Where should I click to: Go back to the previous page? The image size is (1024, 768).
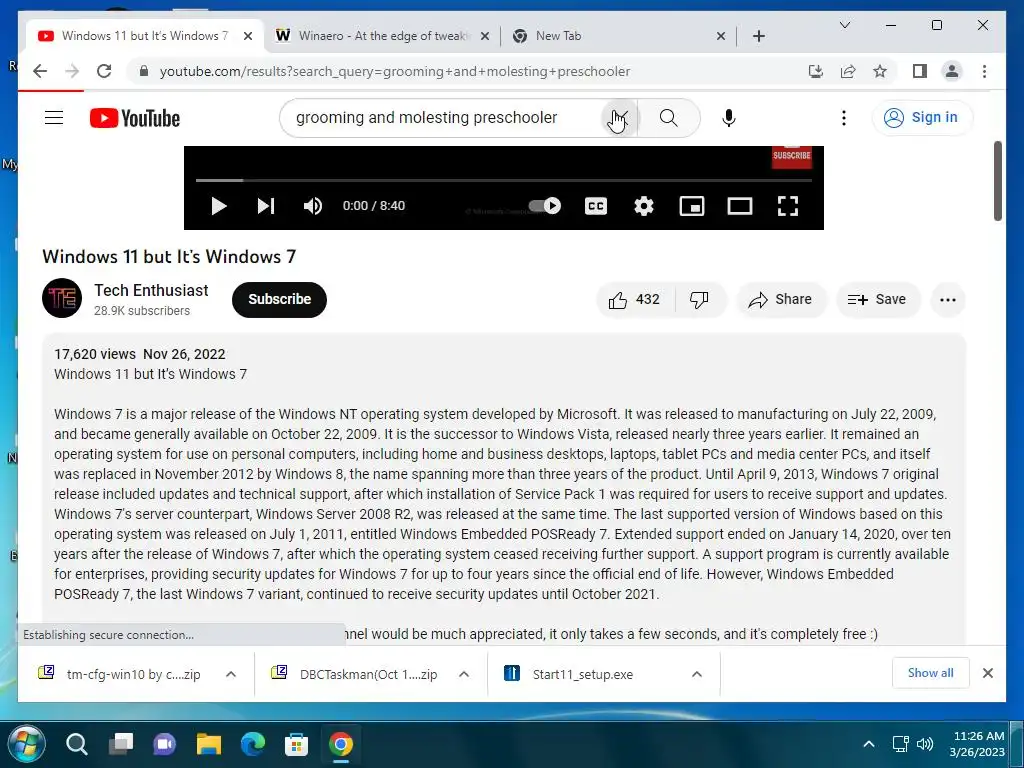point(40,71)
